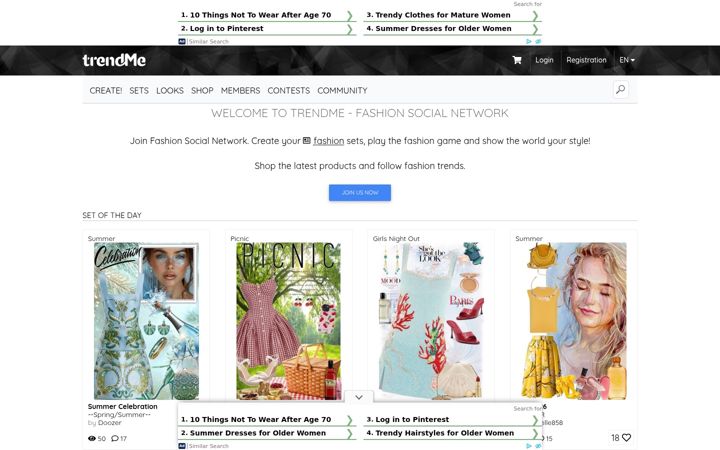Open author Doozer's profile
The image size is (720, 450).
coord(110,423)
